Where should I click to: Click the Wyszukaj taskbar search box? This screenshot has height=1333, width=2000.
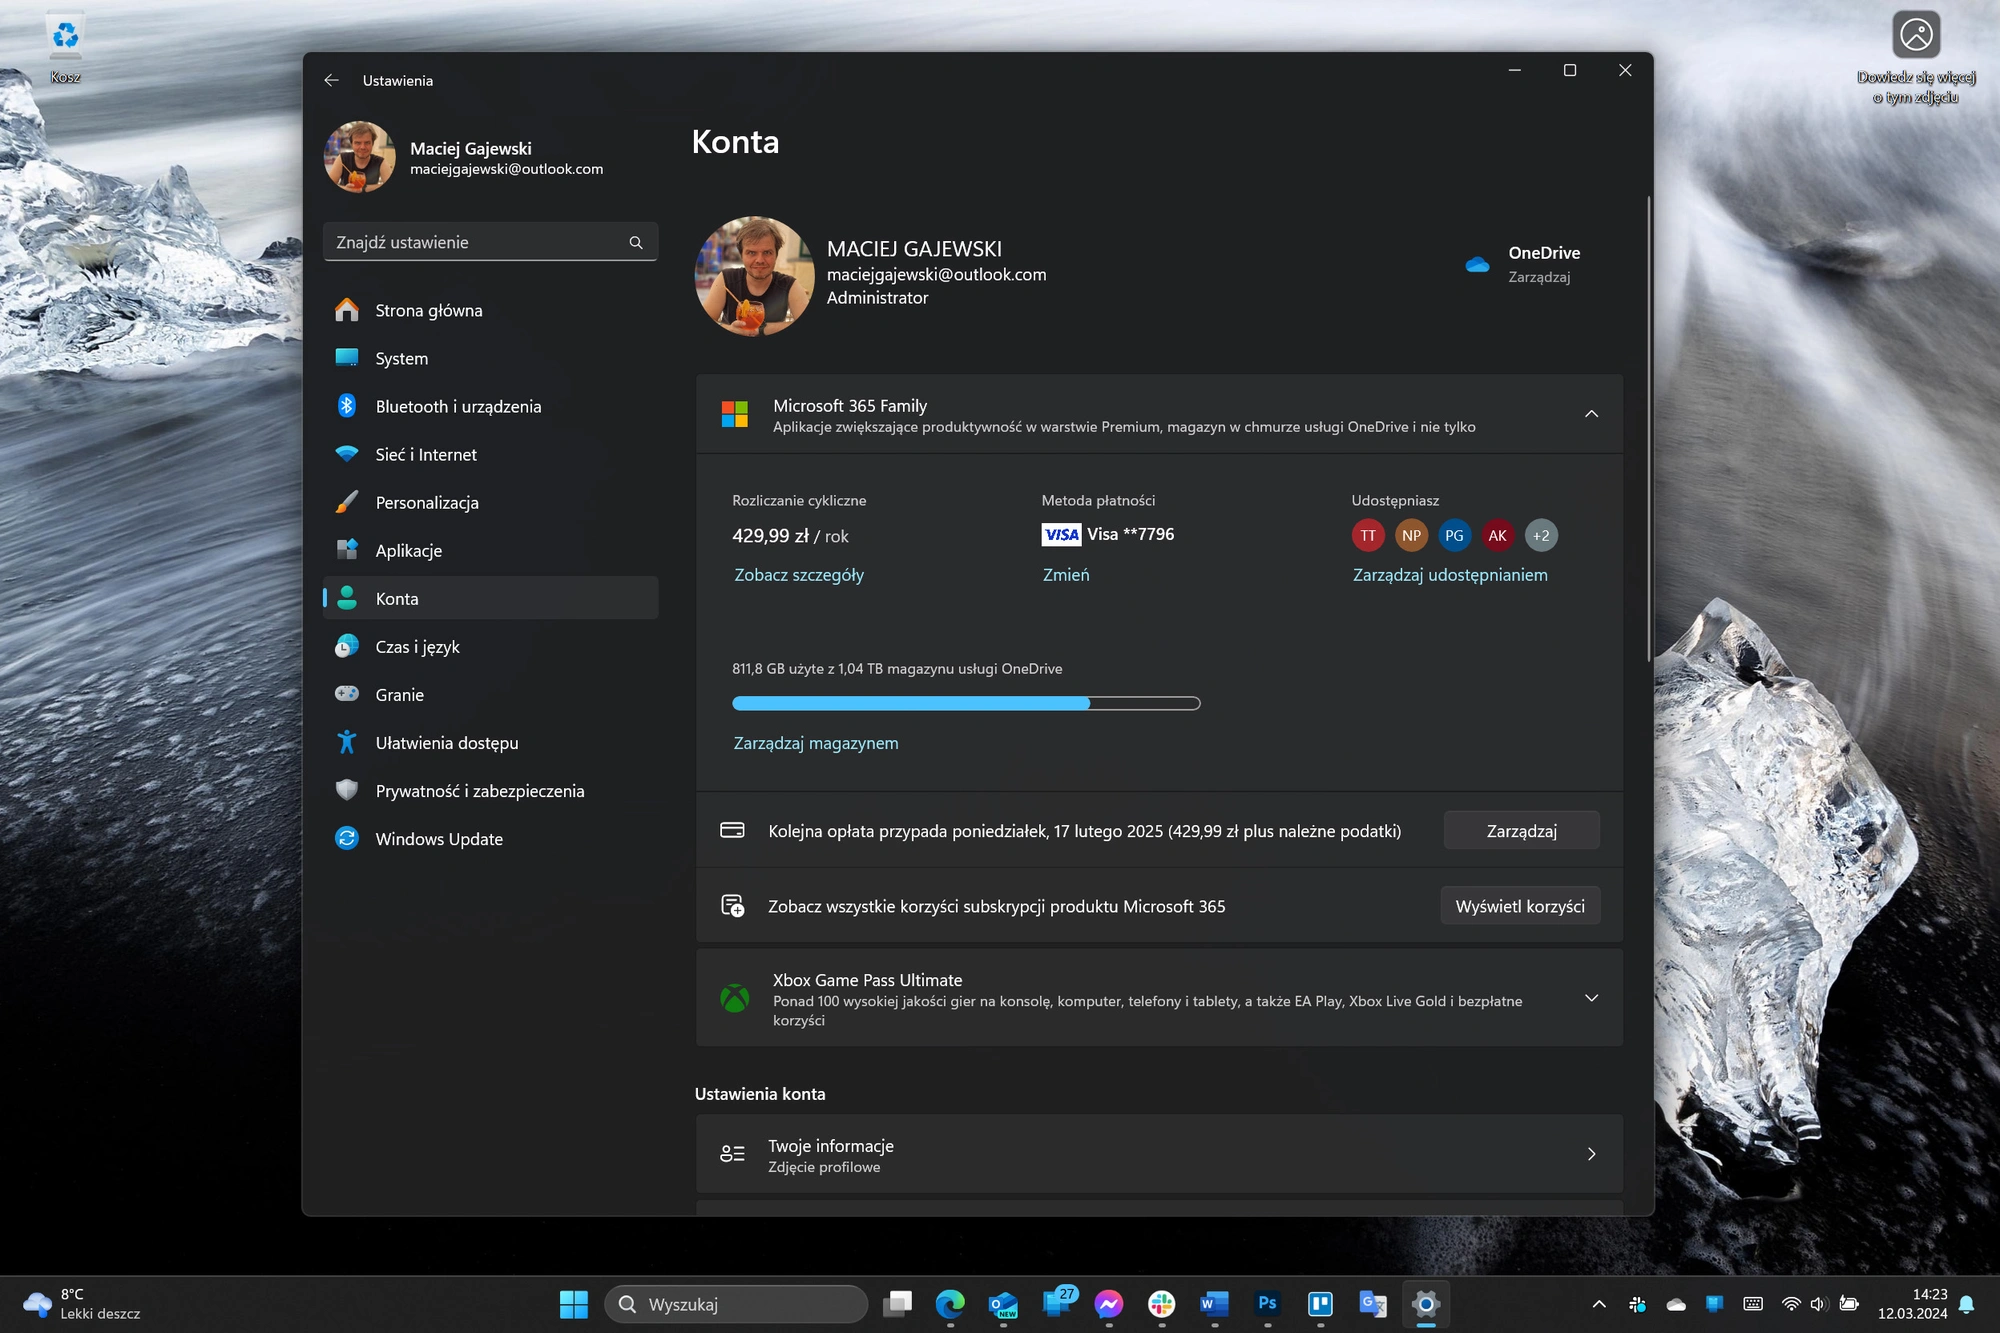click(x=736, y=1304)
